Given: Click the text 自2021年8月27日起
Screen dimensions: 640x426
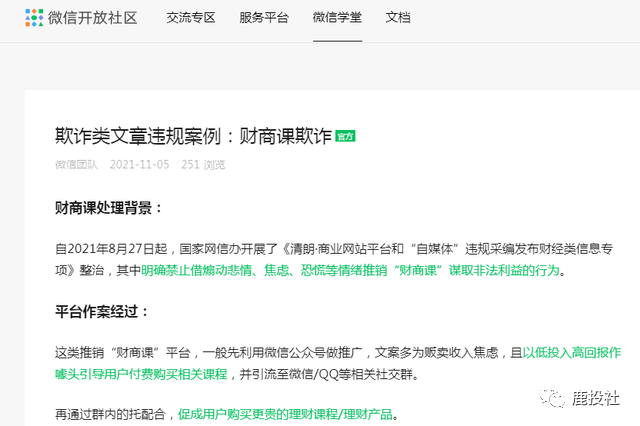Looking at the screenshot, I should [x=111, y=248].
